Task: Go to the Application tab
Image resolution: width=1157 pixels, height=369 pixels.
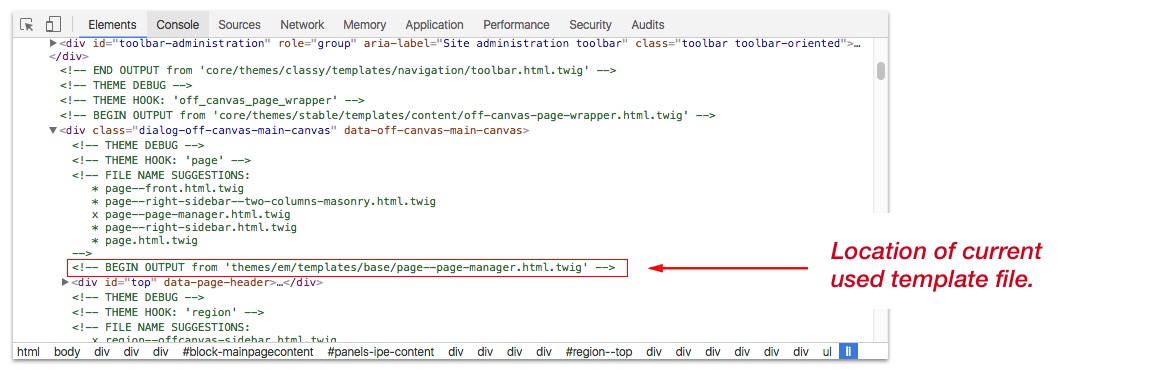Action: coord(435,24)
